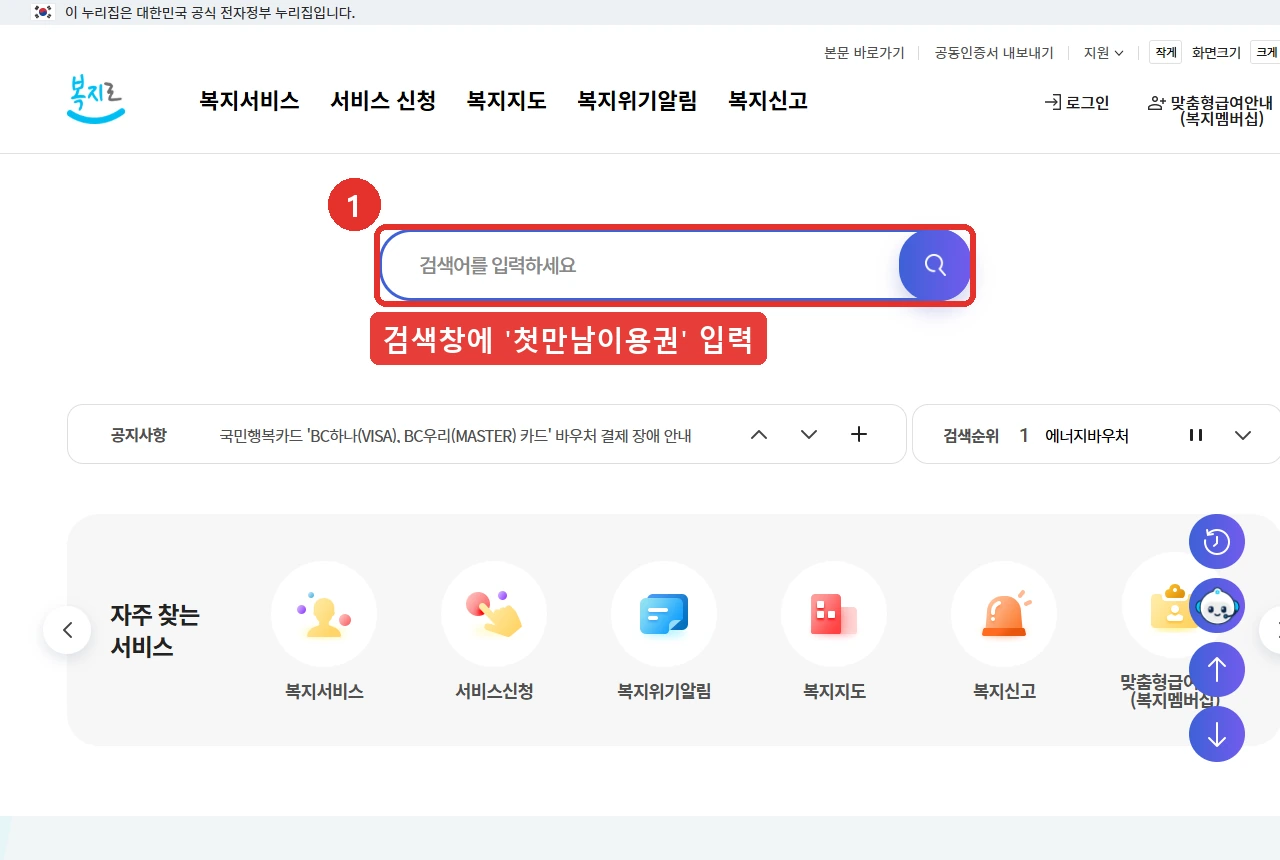
Task: Click the 복지위기알림 quick service icon
Action: pyautogui.click(x=664, y=614)
